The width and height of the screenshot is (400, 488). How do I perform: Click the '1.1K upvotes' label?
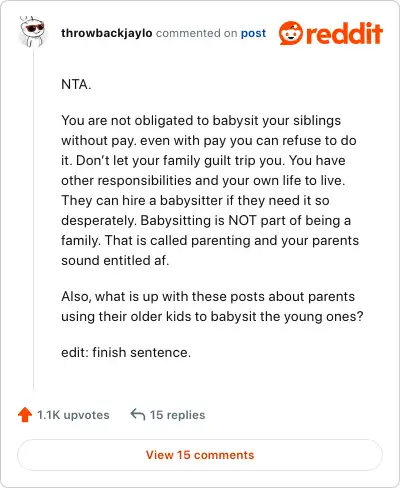[x=73, y=415]
